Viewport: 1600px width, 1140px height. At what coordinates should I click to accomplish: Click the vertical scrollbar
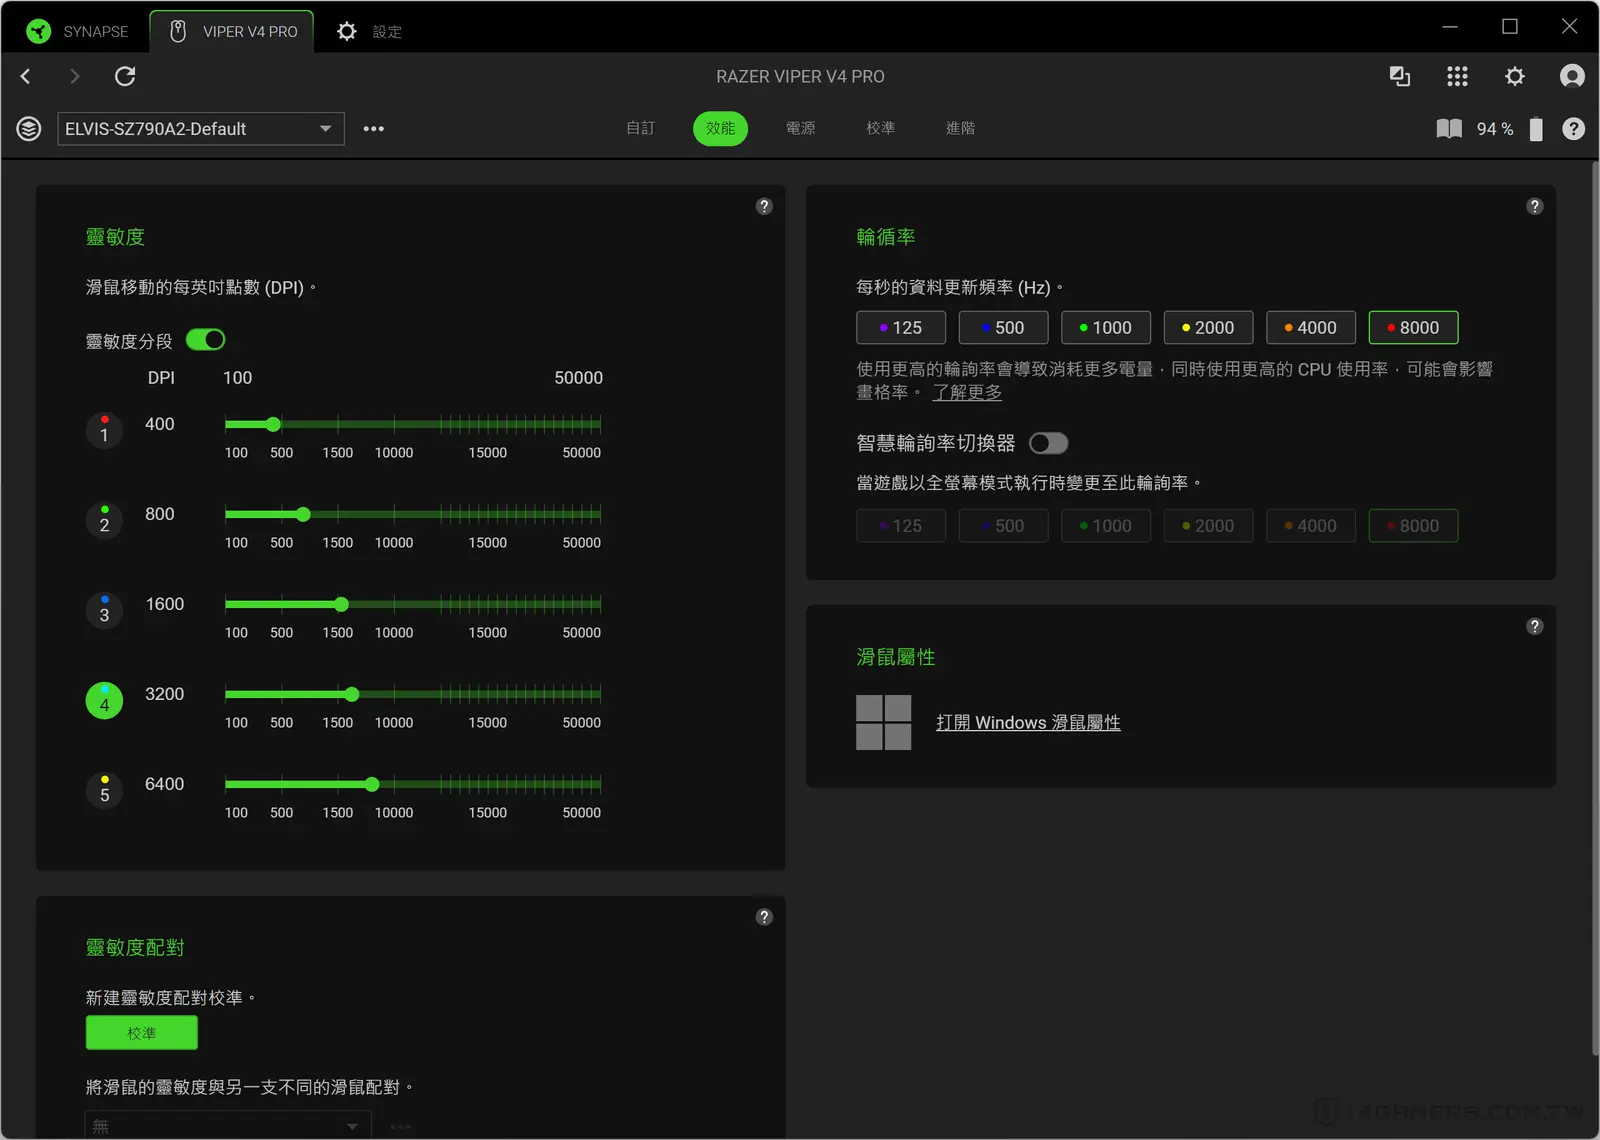point(1594,608)
